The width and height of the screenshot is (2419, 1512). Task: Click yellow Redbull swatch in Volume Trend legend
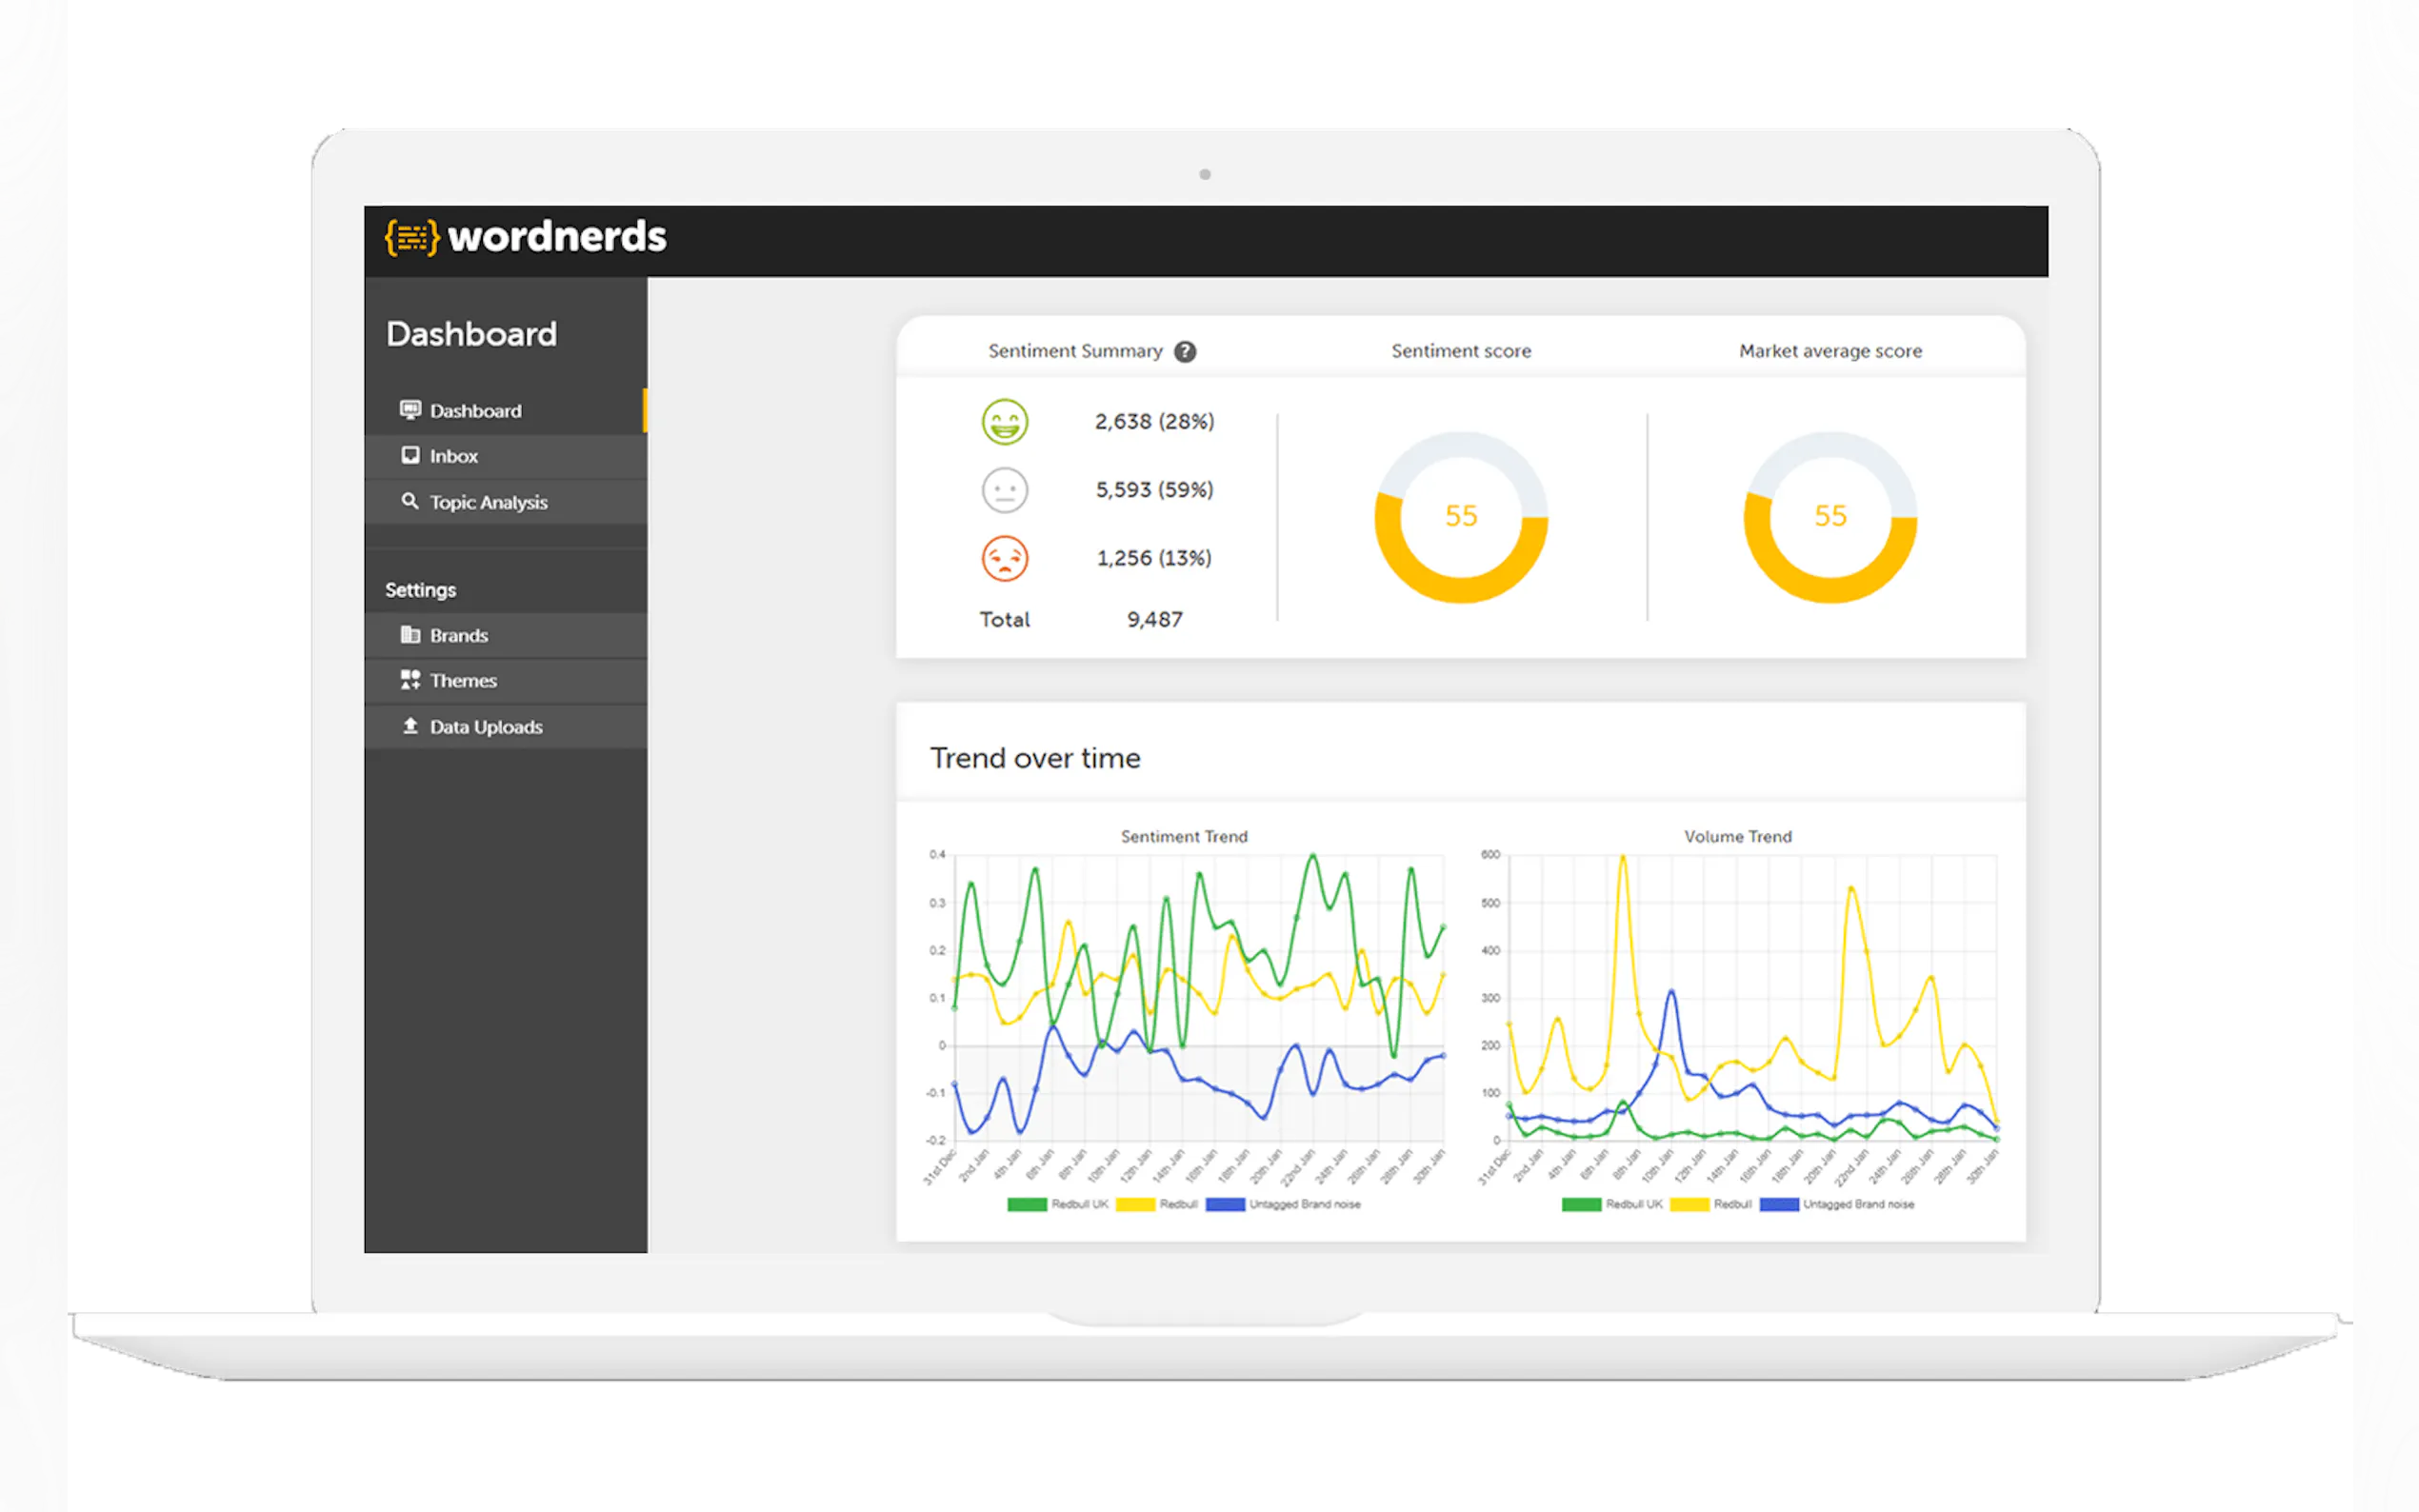coord(1689,1205)
